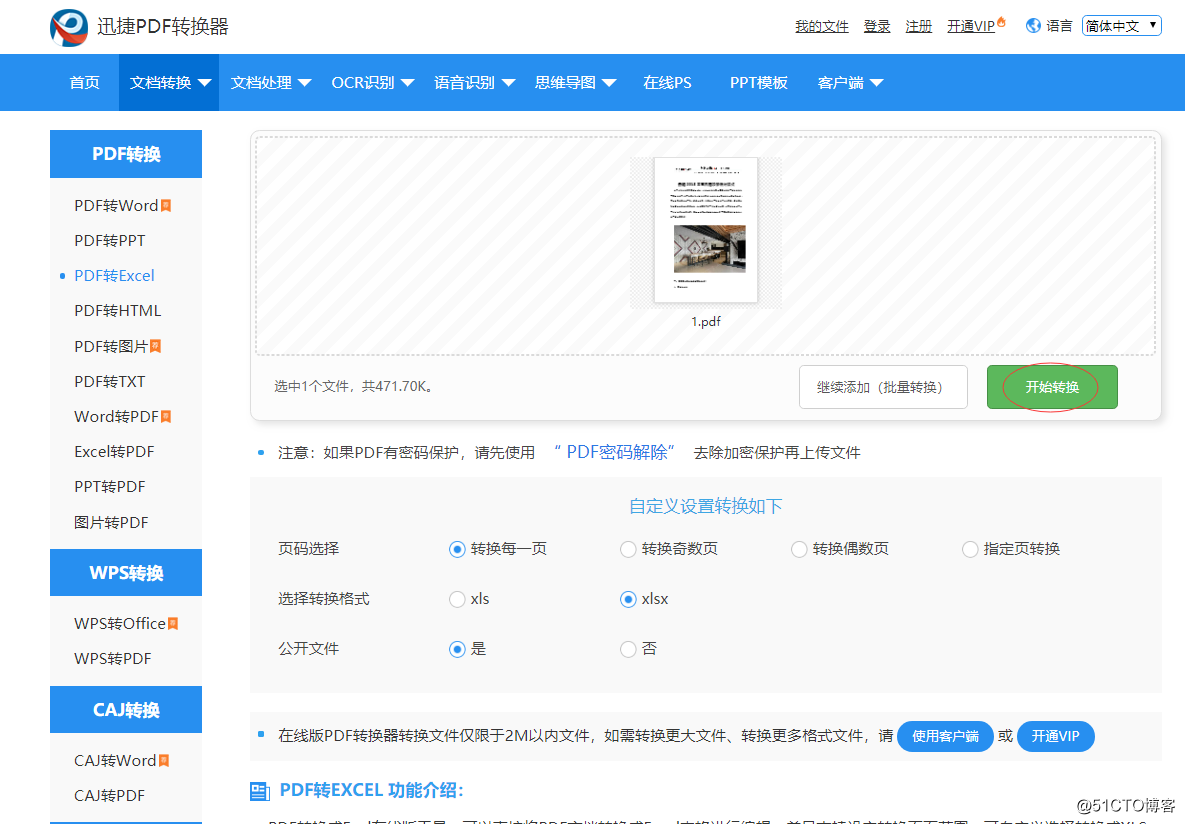Set 公开文件 to 否
The image size is (1185, 824).
point(628,649)
